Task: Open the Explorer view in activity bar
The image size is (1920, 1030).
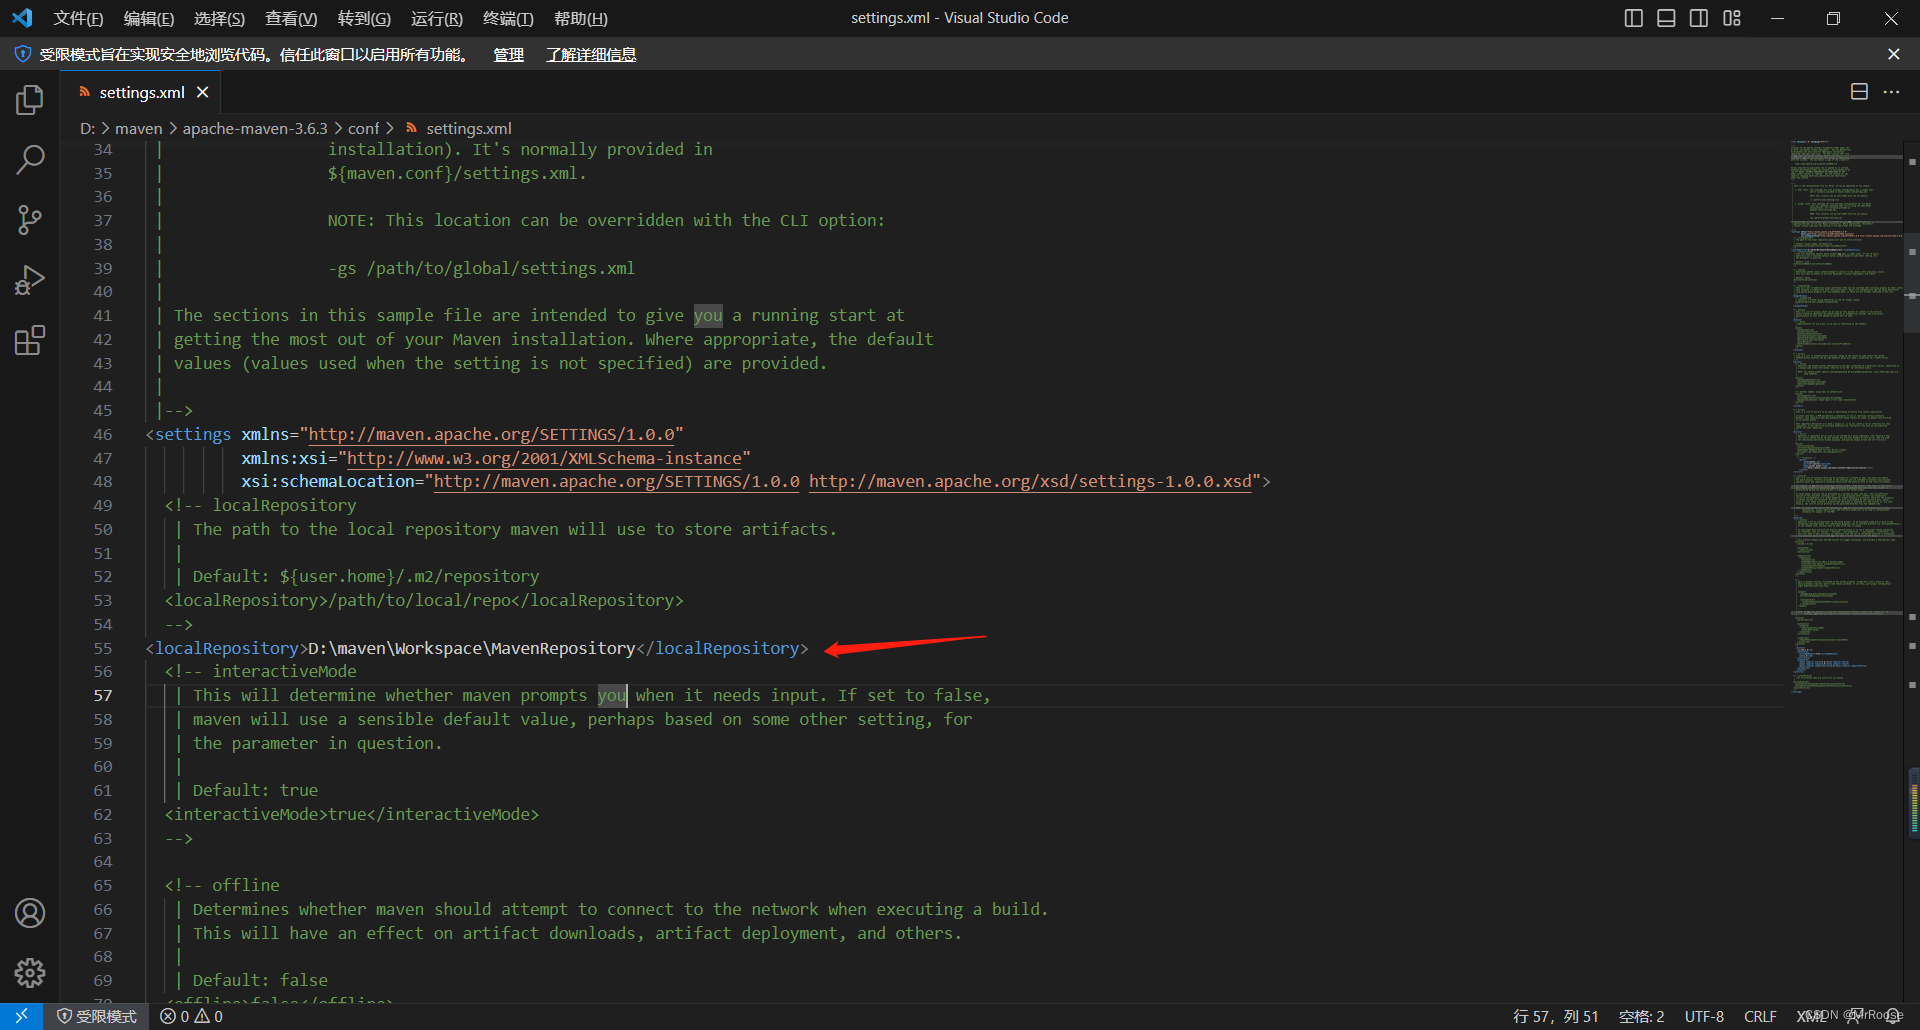Action: tap(30, 100)
